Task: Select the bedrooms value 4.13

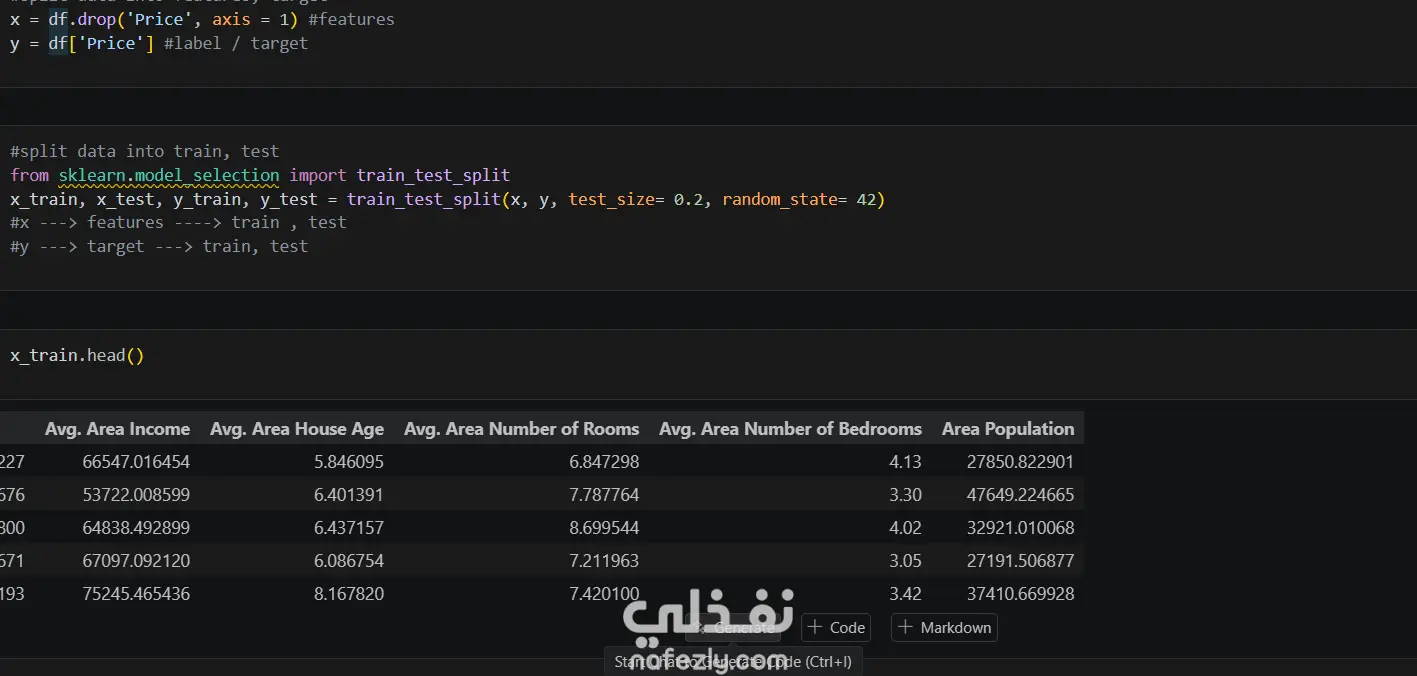Action: pyautogui.click(x=905, y=462)
